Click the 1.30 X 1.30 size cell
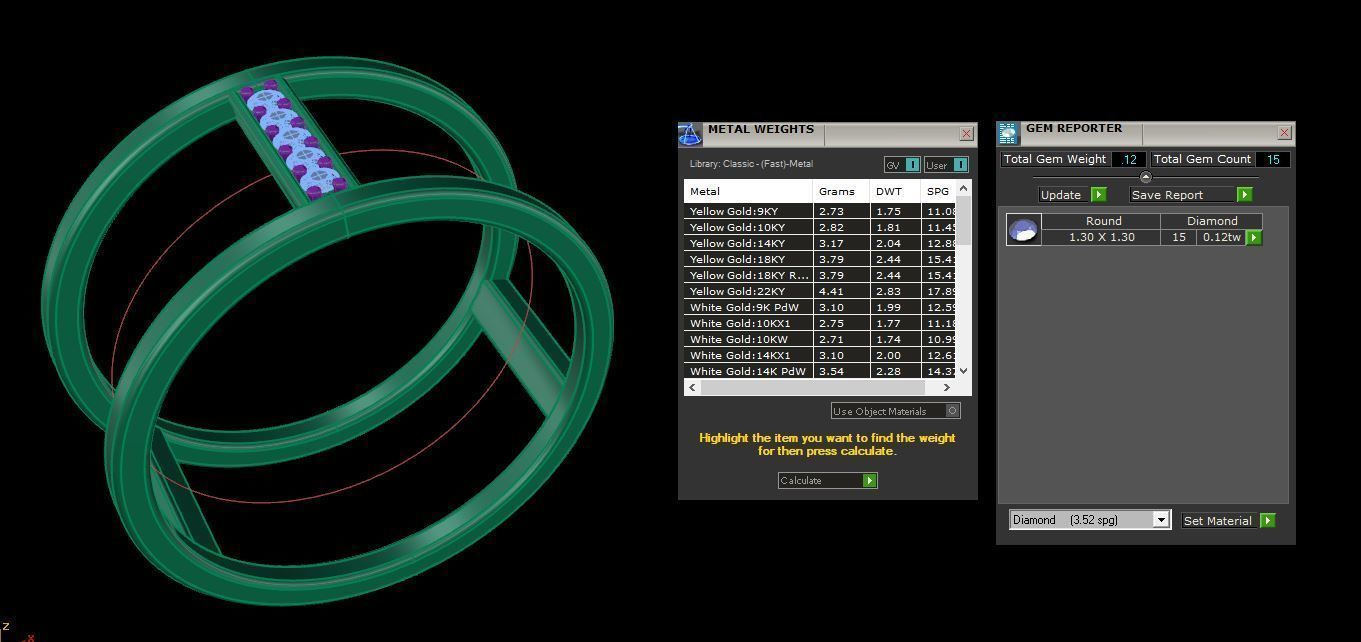Viewport: 1361px width, 642px height. click(x=1103, y=237)
